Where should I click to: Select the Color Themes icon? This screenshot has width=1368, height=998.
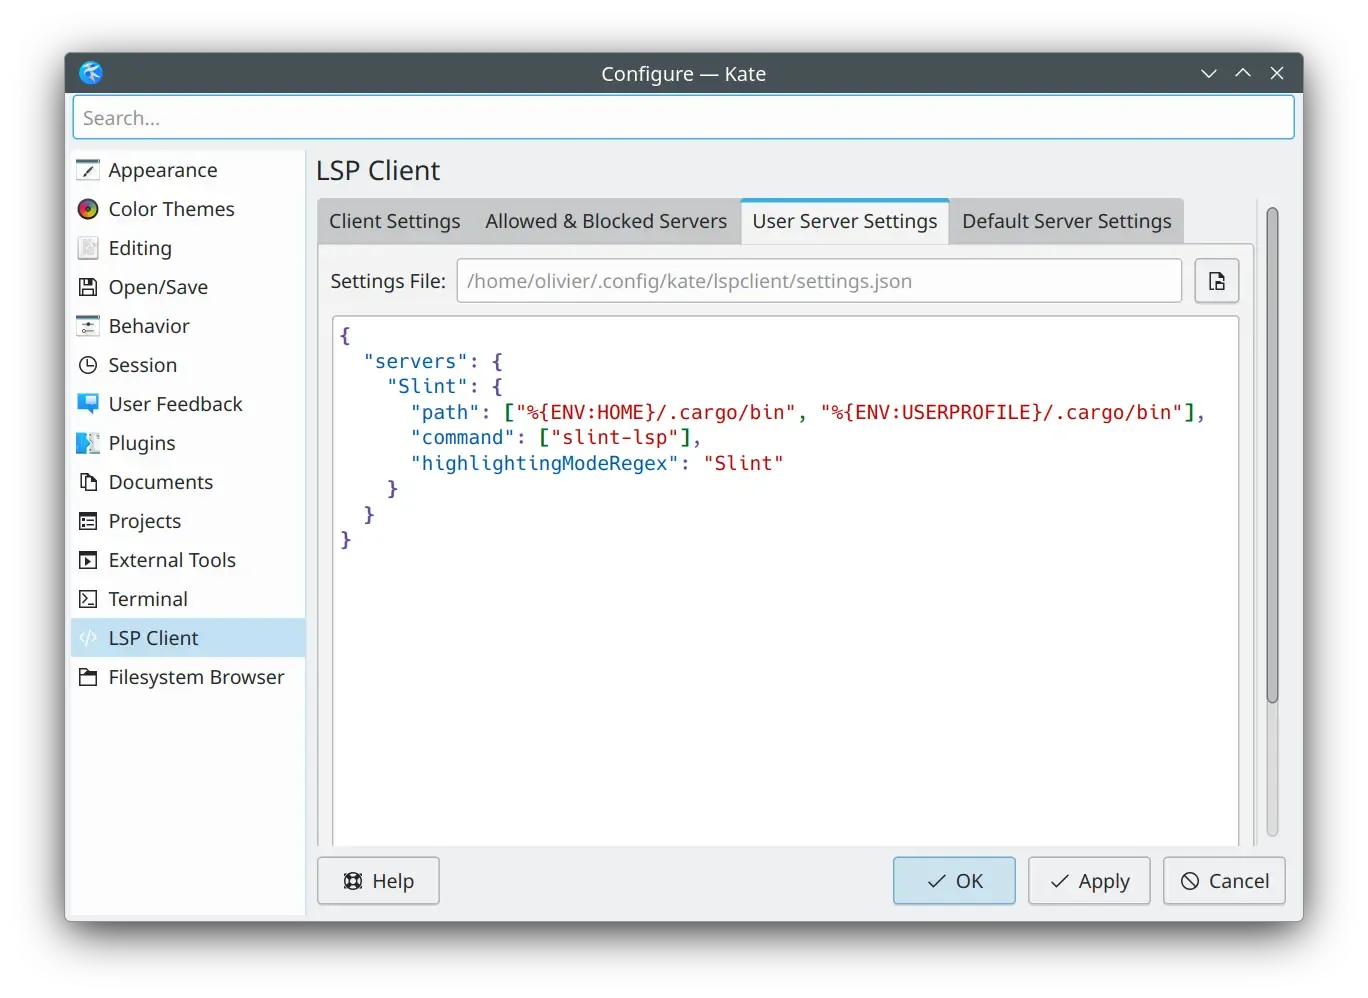[x=88, y=209]
